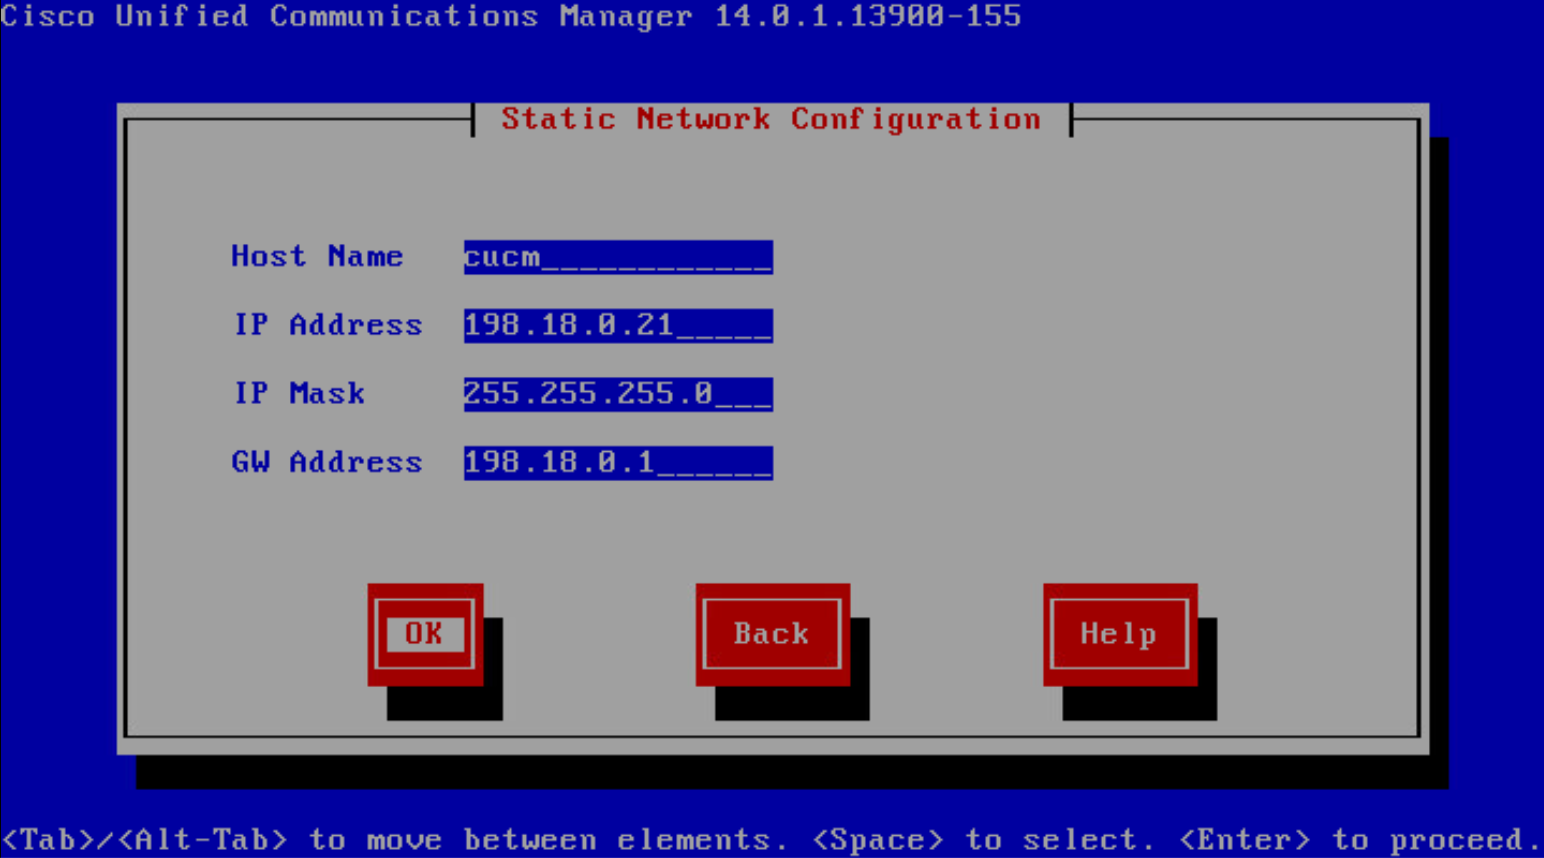Focus the Host Name input field
Viewport: 1544px width, 858px height.
617,257
